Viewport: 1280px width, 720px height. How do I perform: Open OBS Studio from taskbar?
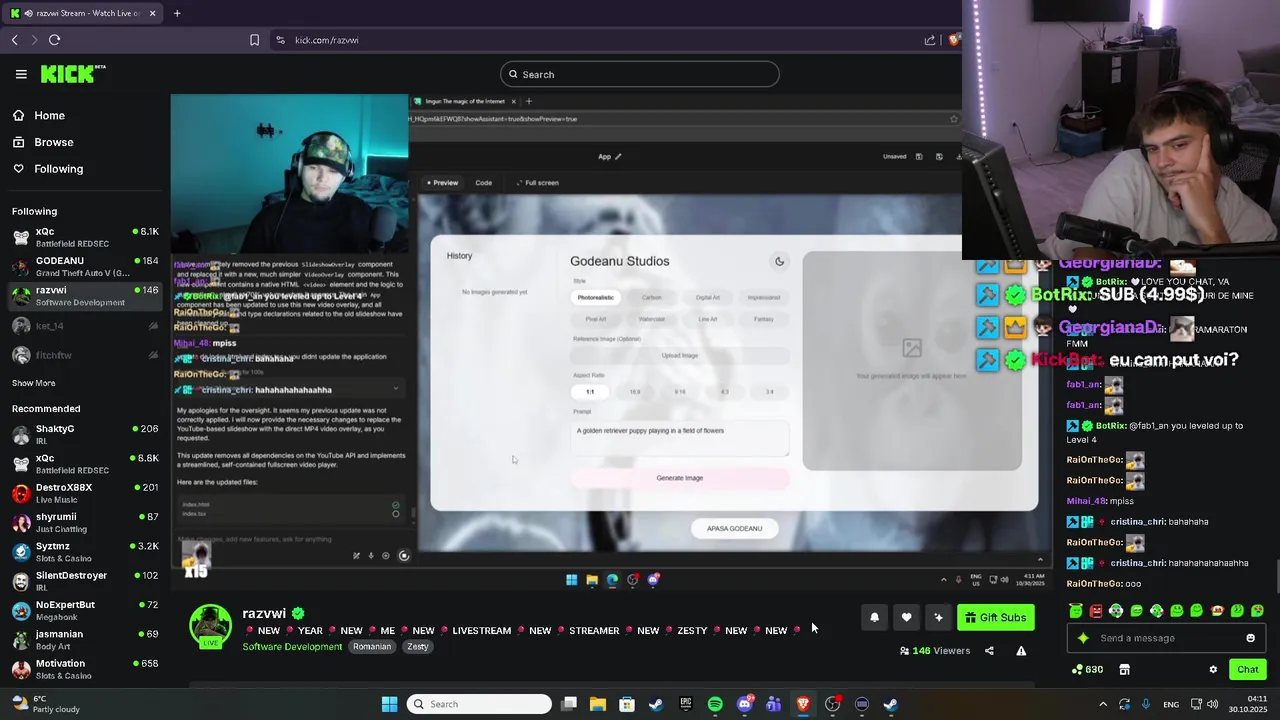pos(832,704)
